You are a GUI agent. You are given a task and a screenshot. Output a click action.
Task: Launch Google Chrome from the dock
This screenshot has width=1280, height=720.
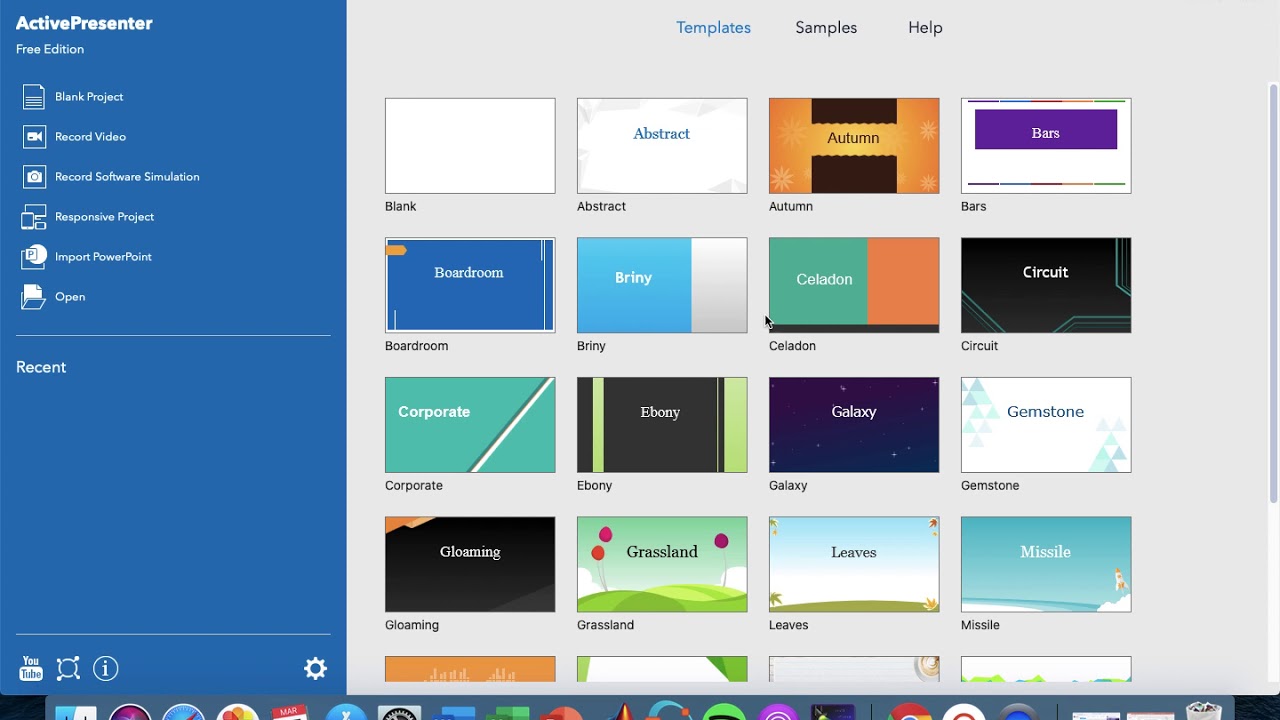pos(910,712)
